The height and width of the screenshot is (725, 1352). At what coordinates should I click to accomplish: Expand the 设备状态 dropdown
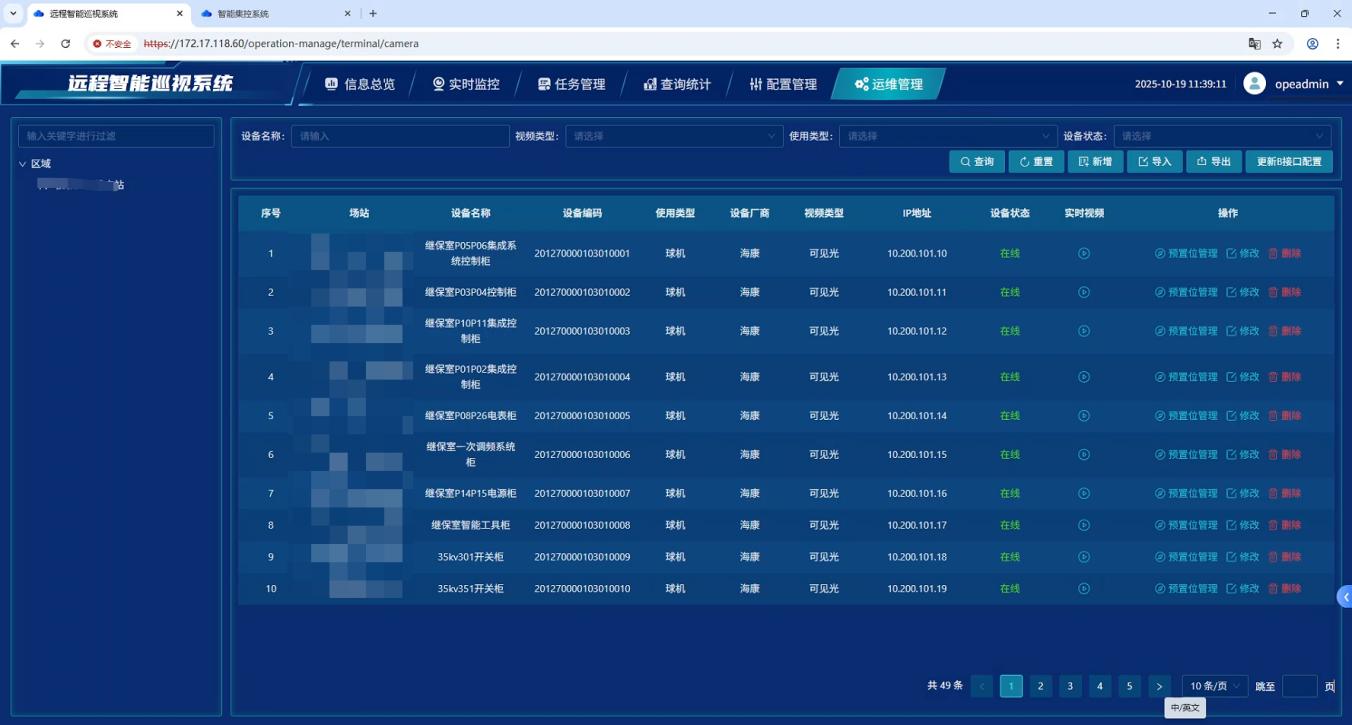(1221, 136)
